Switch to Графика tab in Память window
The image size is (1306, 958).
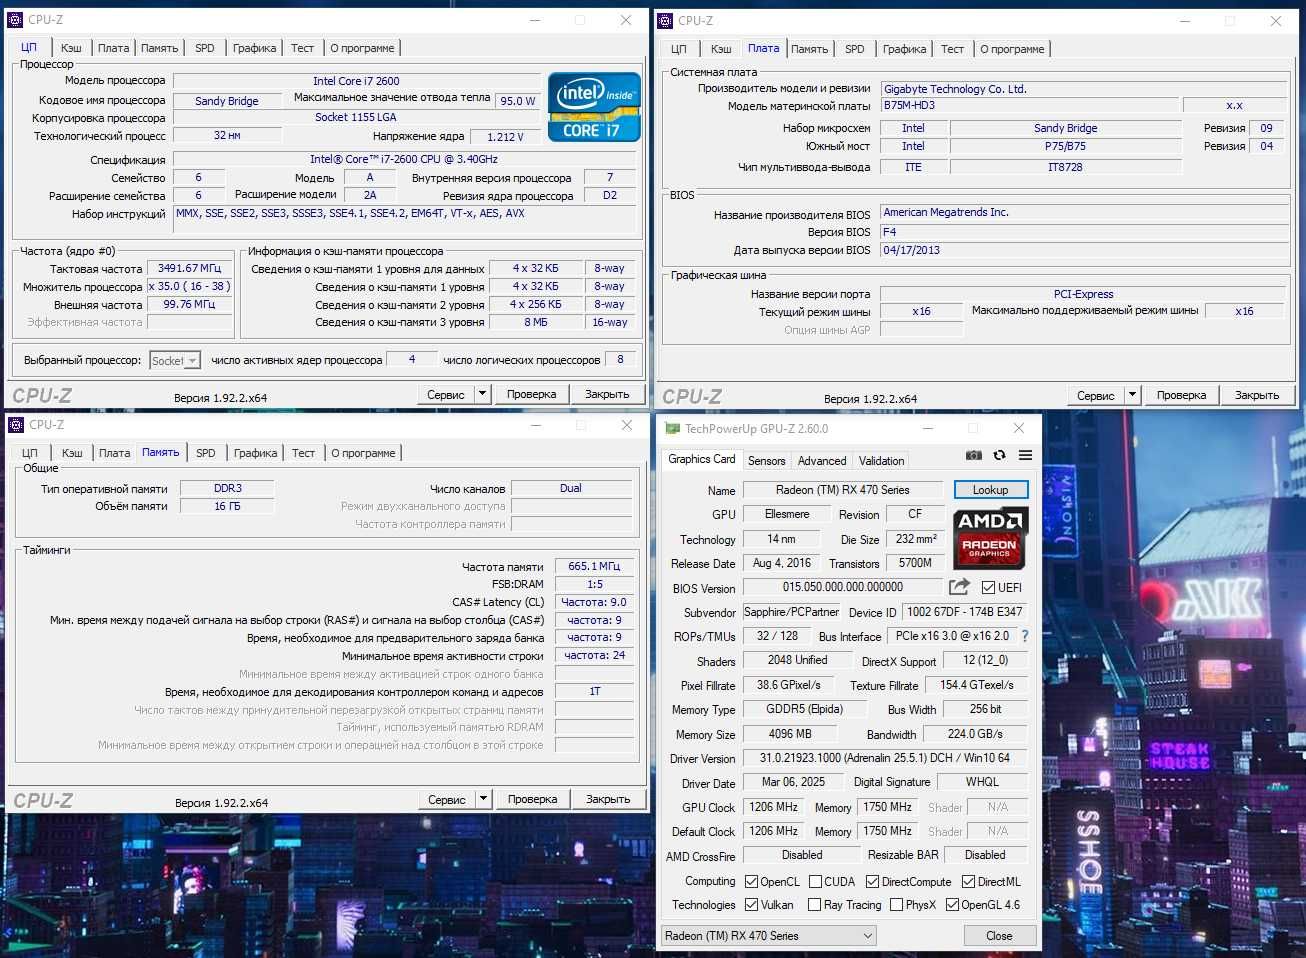(x=255, y=453)
